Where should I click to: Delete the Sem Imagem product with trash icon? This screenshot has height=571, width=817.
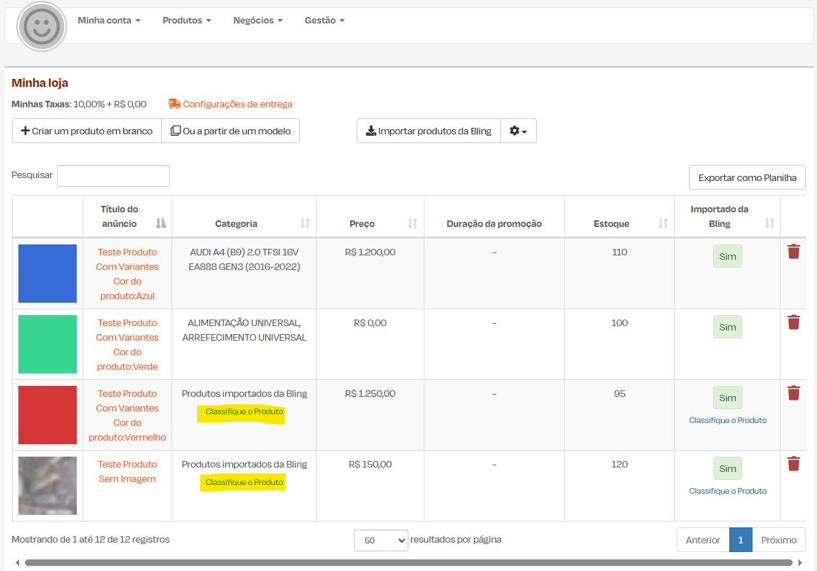click(793, 464)
